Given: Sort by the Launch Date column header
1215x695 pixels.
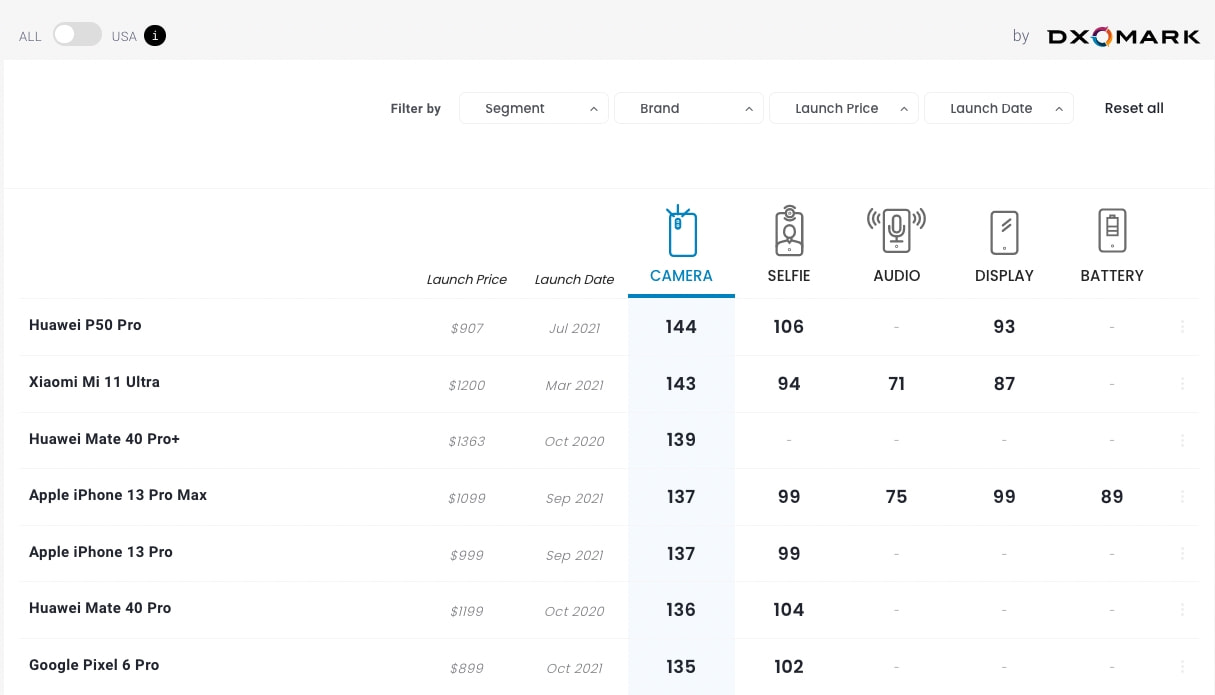Looking at the screenshot, I should pos(574,280).
